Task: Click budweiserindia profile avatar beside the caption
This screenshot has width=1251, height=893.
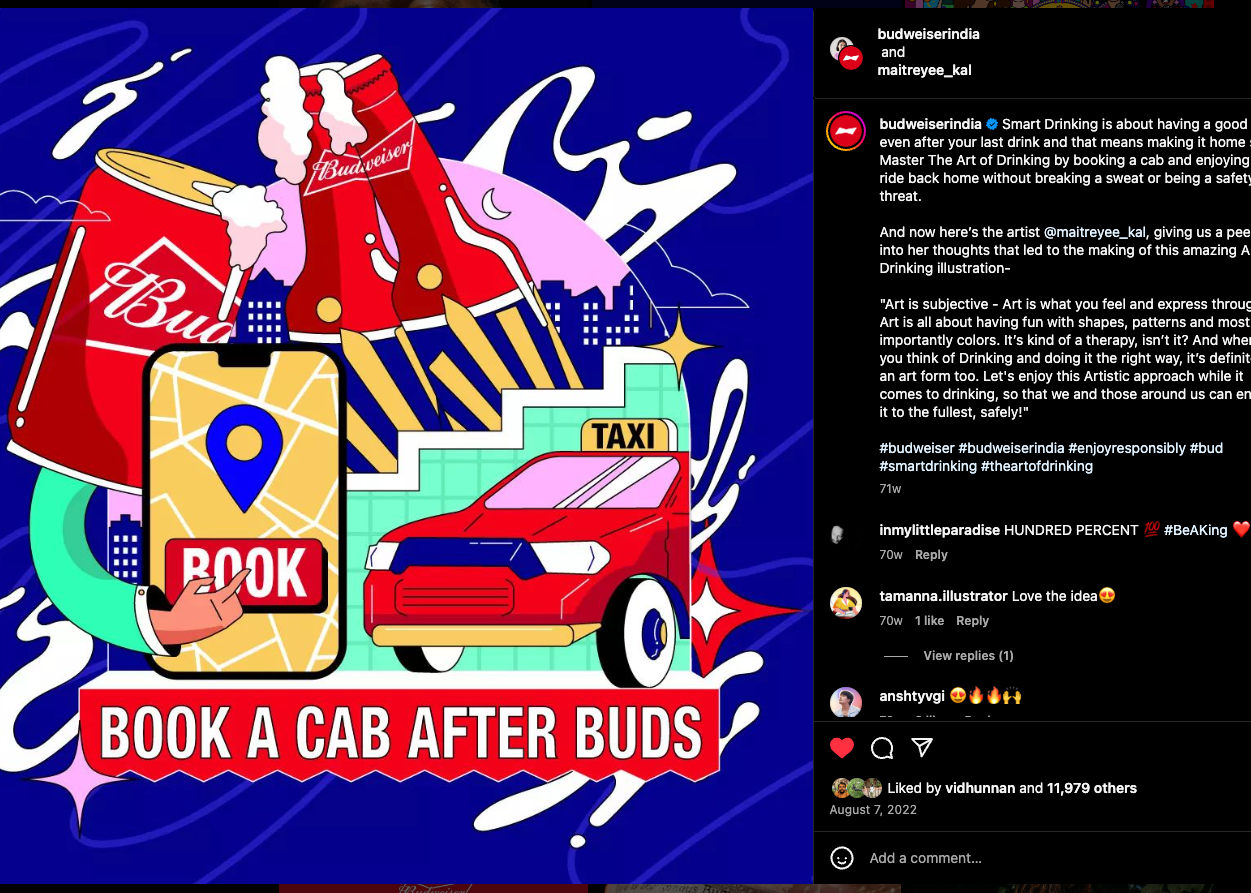Action: pyautogui.click(x=846, y=132)
